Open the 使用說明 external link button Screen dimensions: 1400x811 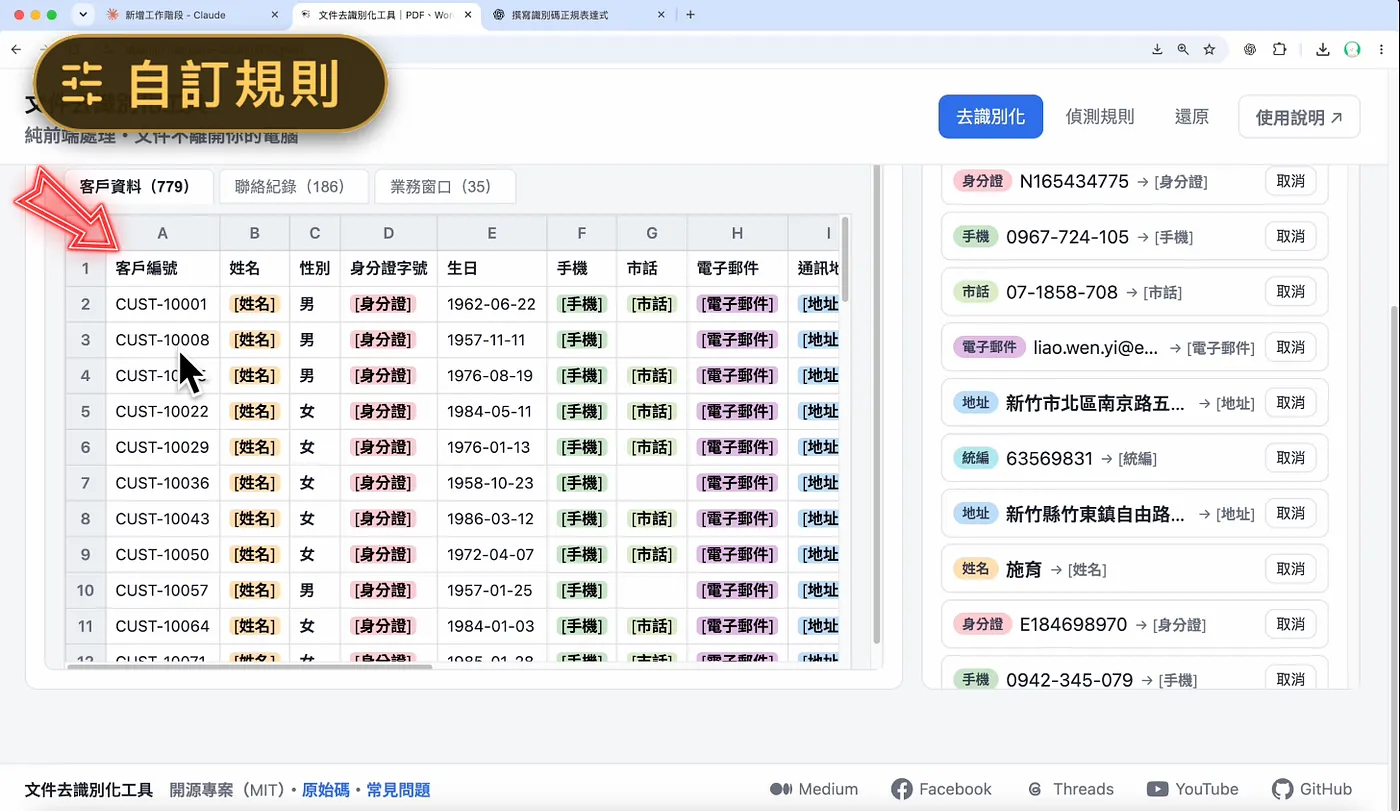1298,117
